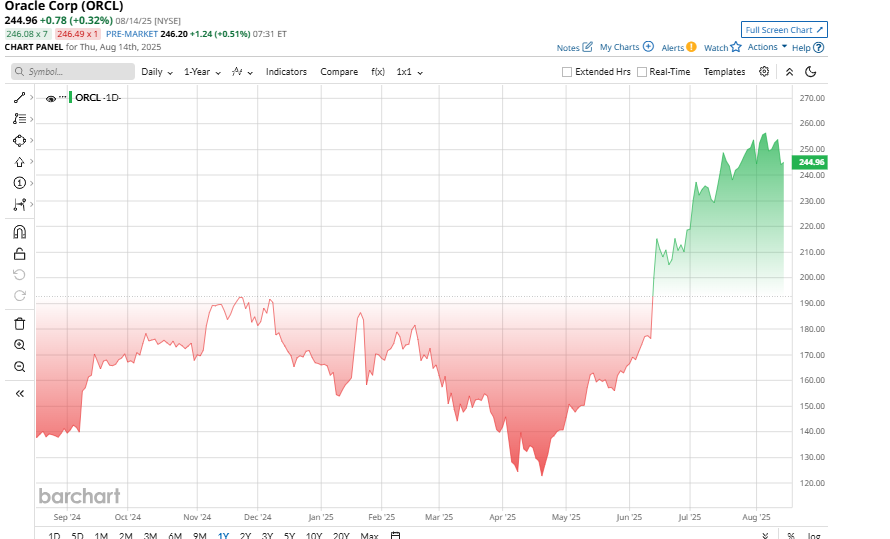Open the chart type dropdown
This screenshot has width=890, height=539.
point(242,72)
